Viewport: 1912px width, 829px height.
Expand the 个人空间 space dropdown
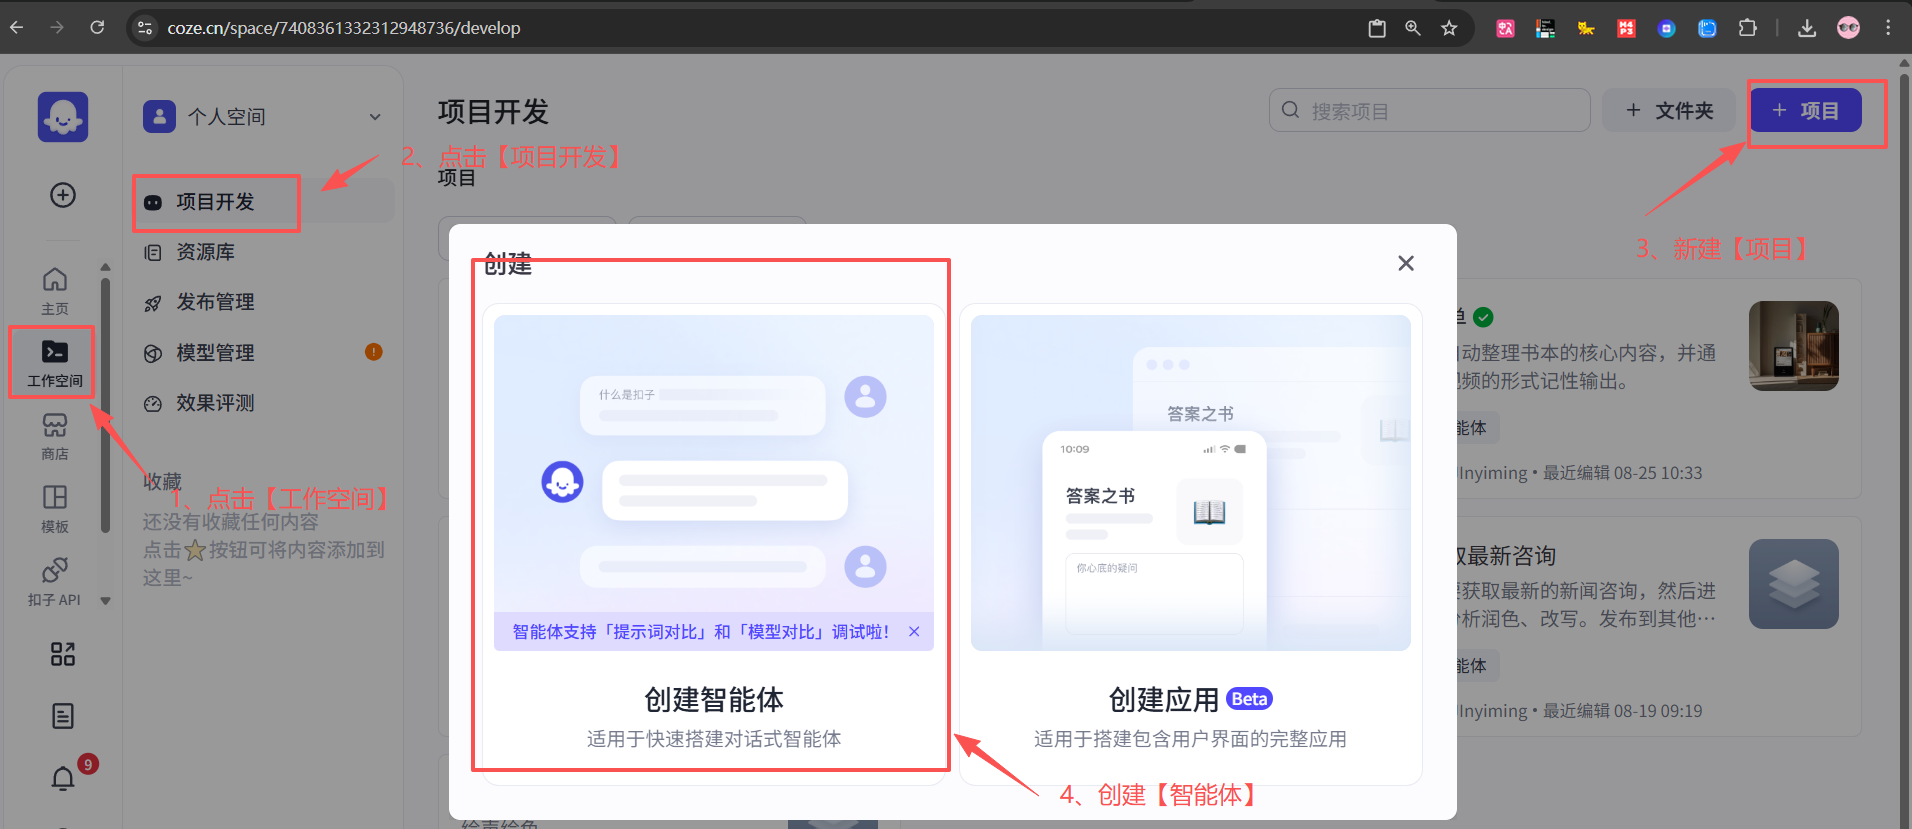(375, 117)
